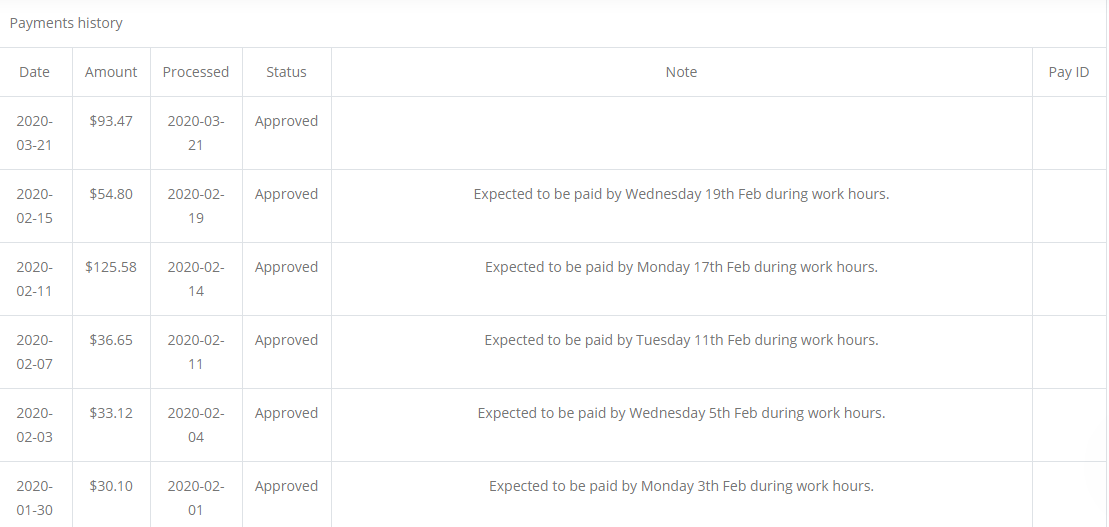Click the Note column header
Viewport: 1109px width, 527px height.
click(x=681, y=72)
